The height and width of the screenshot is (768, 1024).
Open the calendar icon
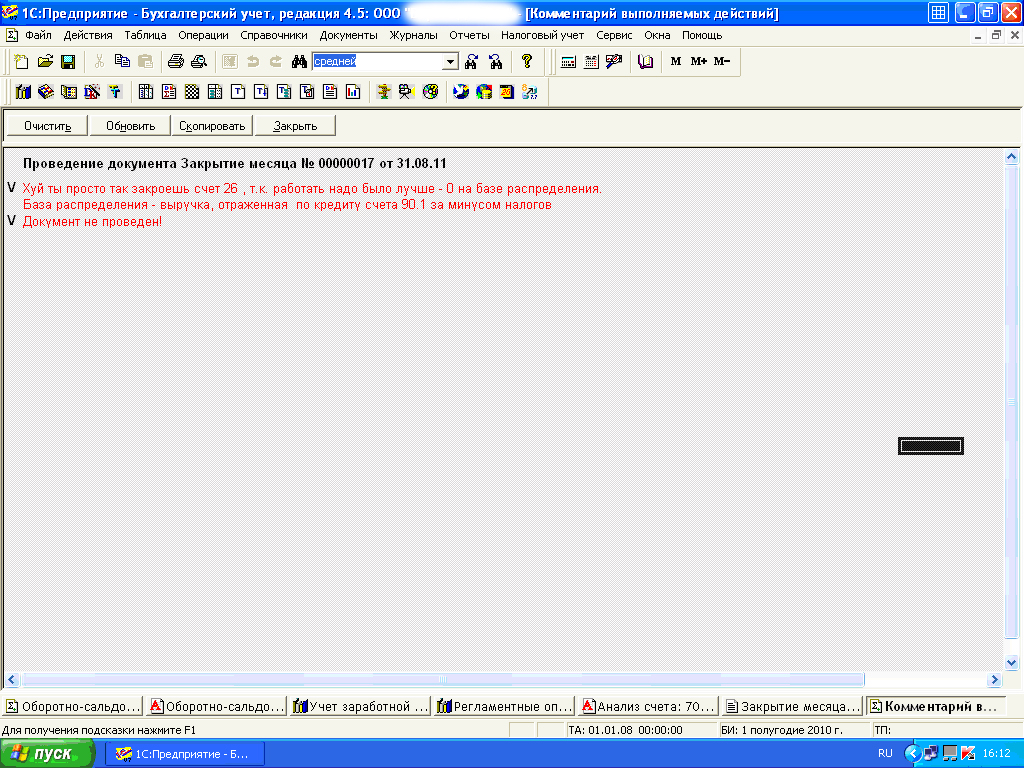click(591, 61)
